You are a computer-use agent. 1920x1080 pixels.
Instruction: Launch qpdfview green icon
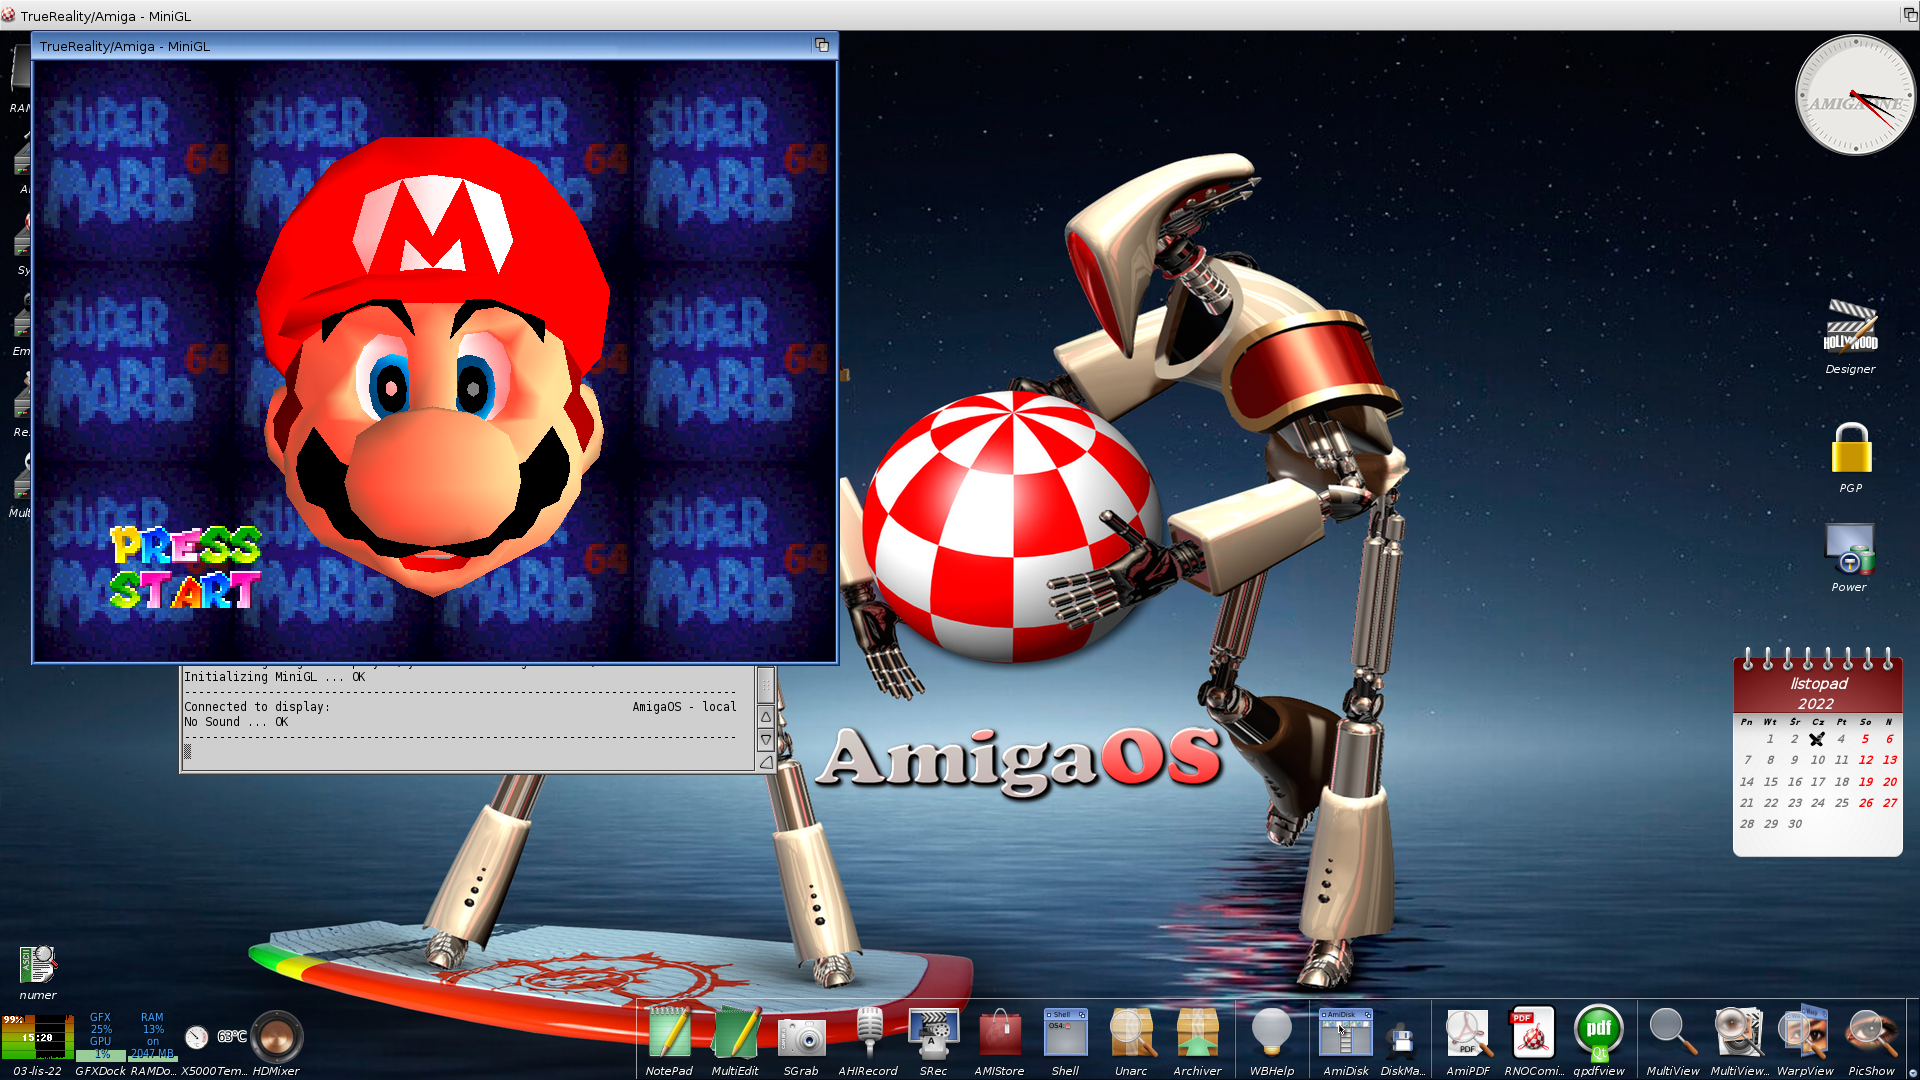coord(1598,1033)
